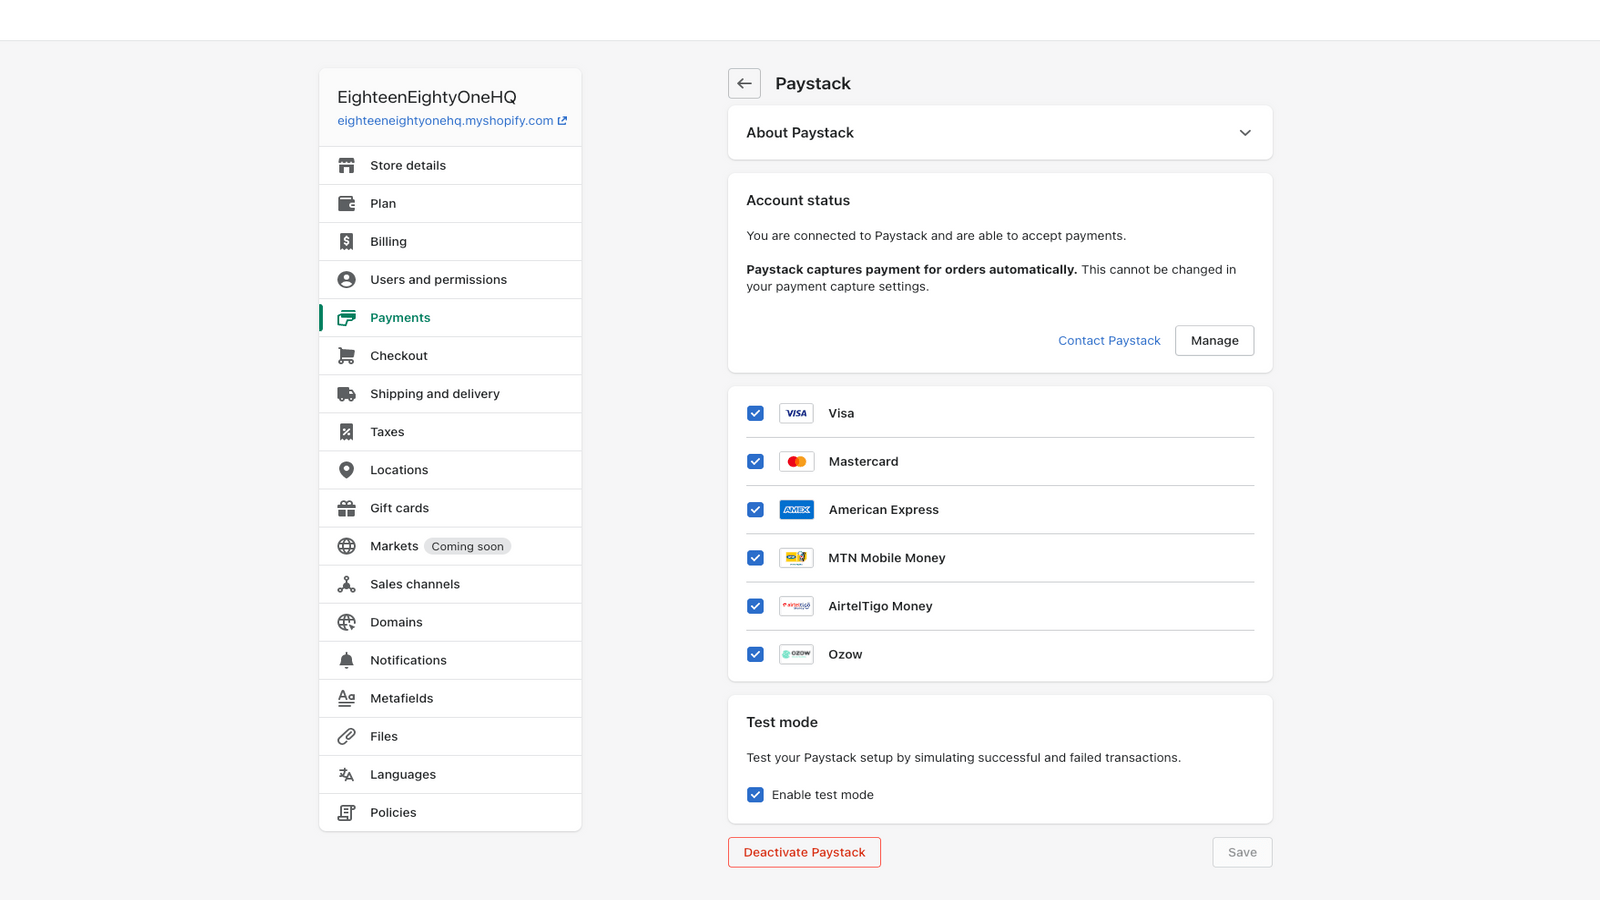Open Billing settings

[450, 241]
